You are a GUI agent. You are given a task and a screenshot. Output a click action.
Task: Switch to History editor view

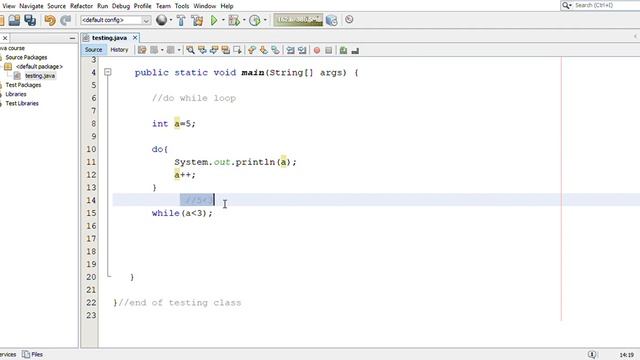pyautogui.click(x=119, y=50)
